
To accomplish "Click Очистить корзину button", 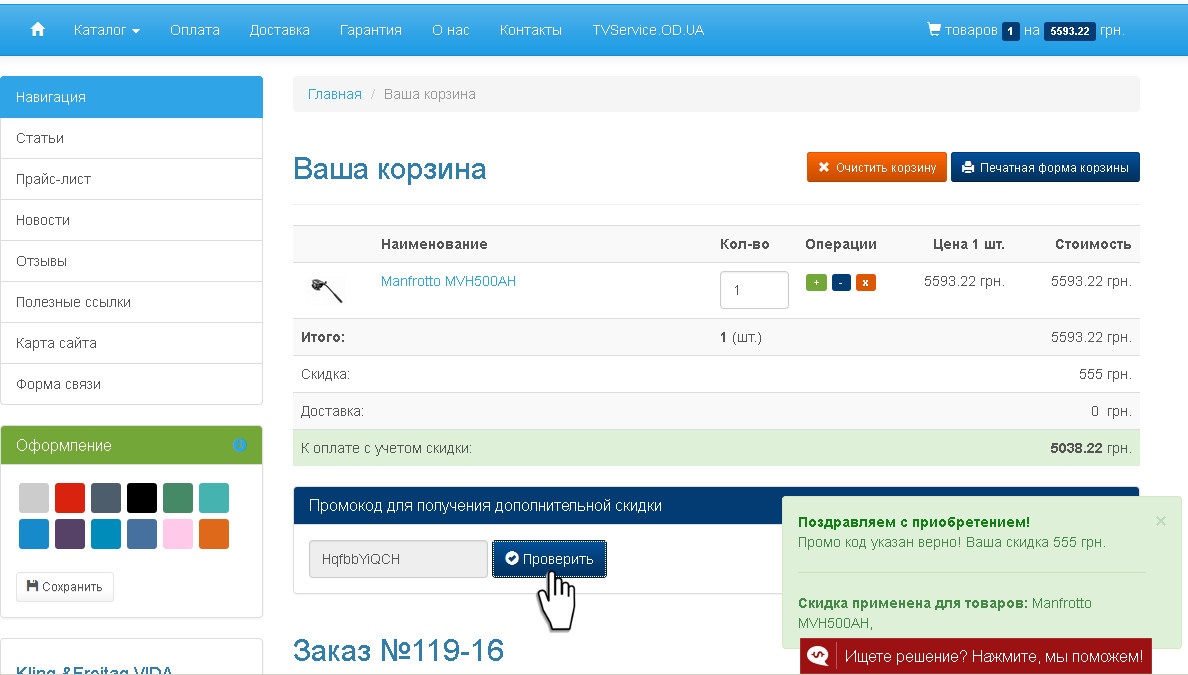I will click(877, 167).
